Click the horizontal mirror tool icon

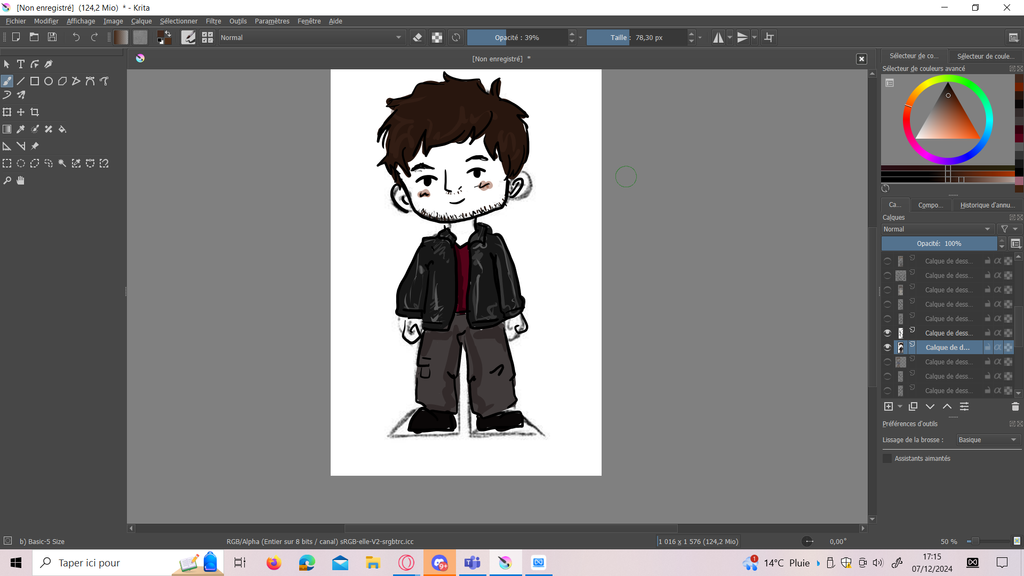click(718, 37)
